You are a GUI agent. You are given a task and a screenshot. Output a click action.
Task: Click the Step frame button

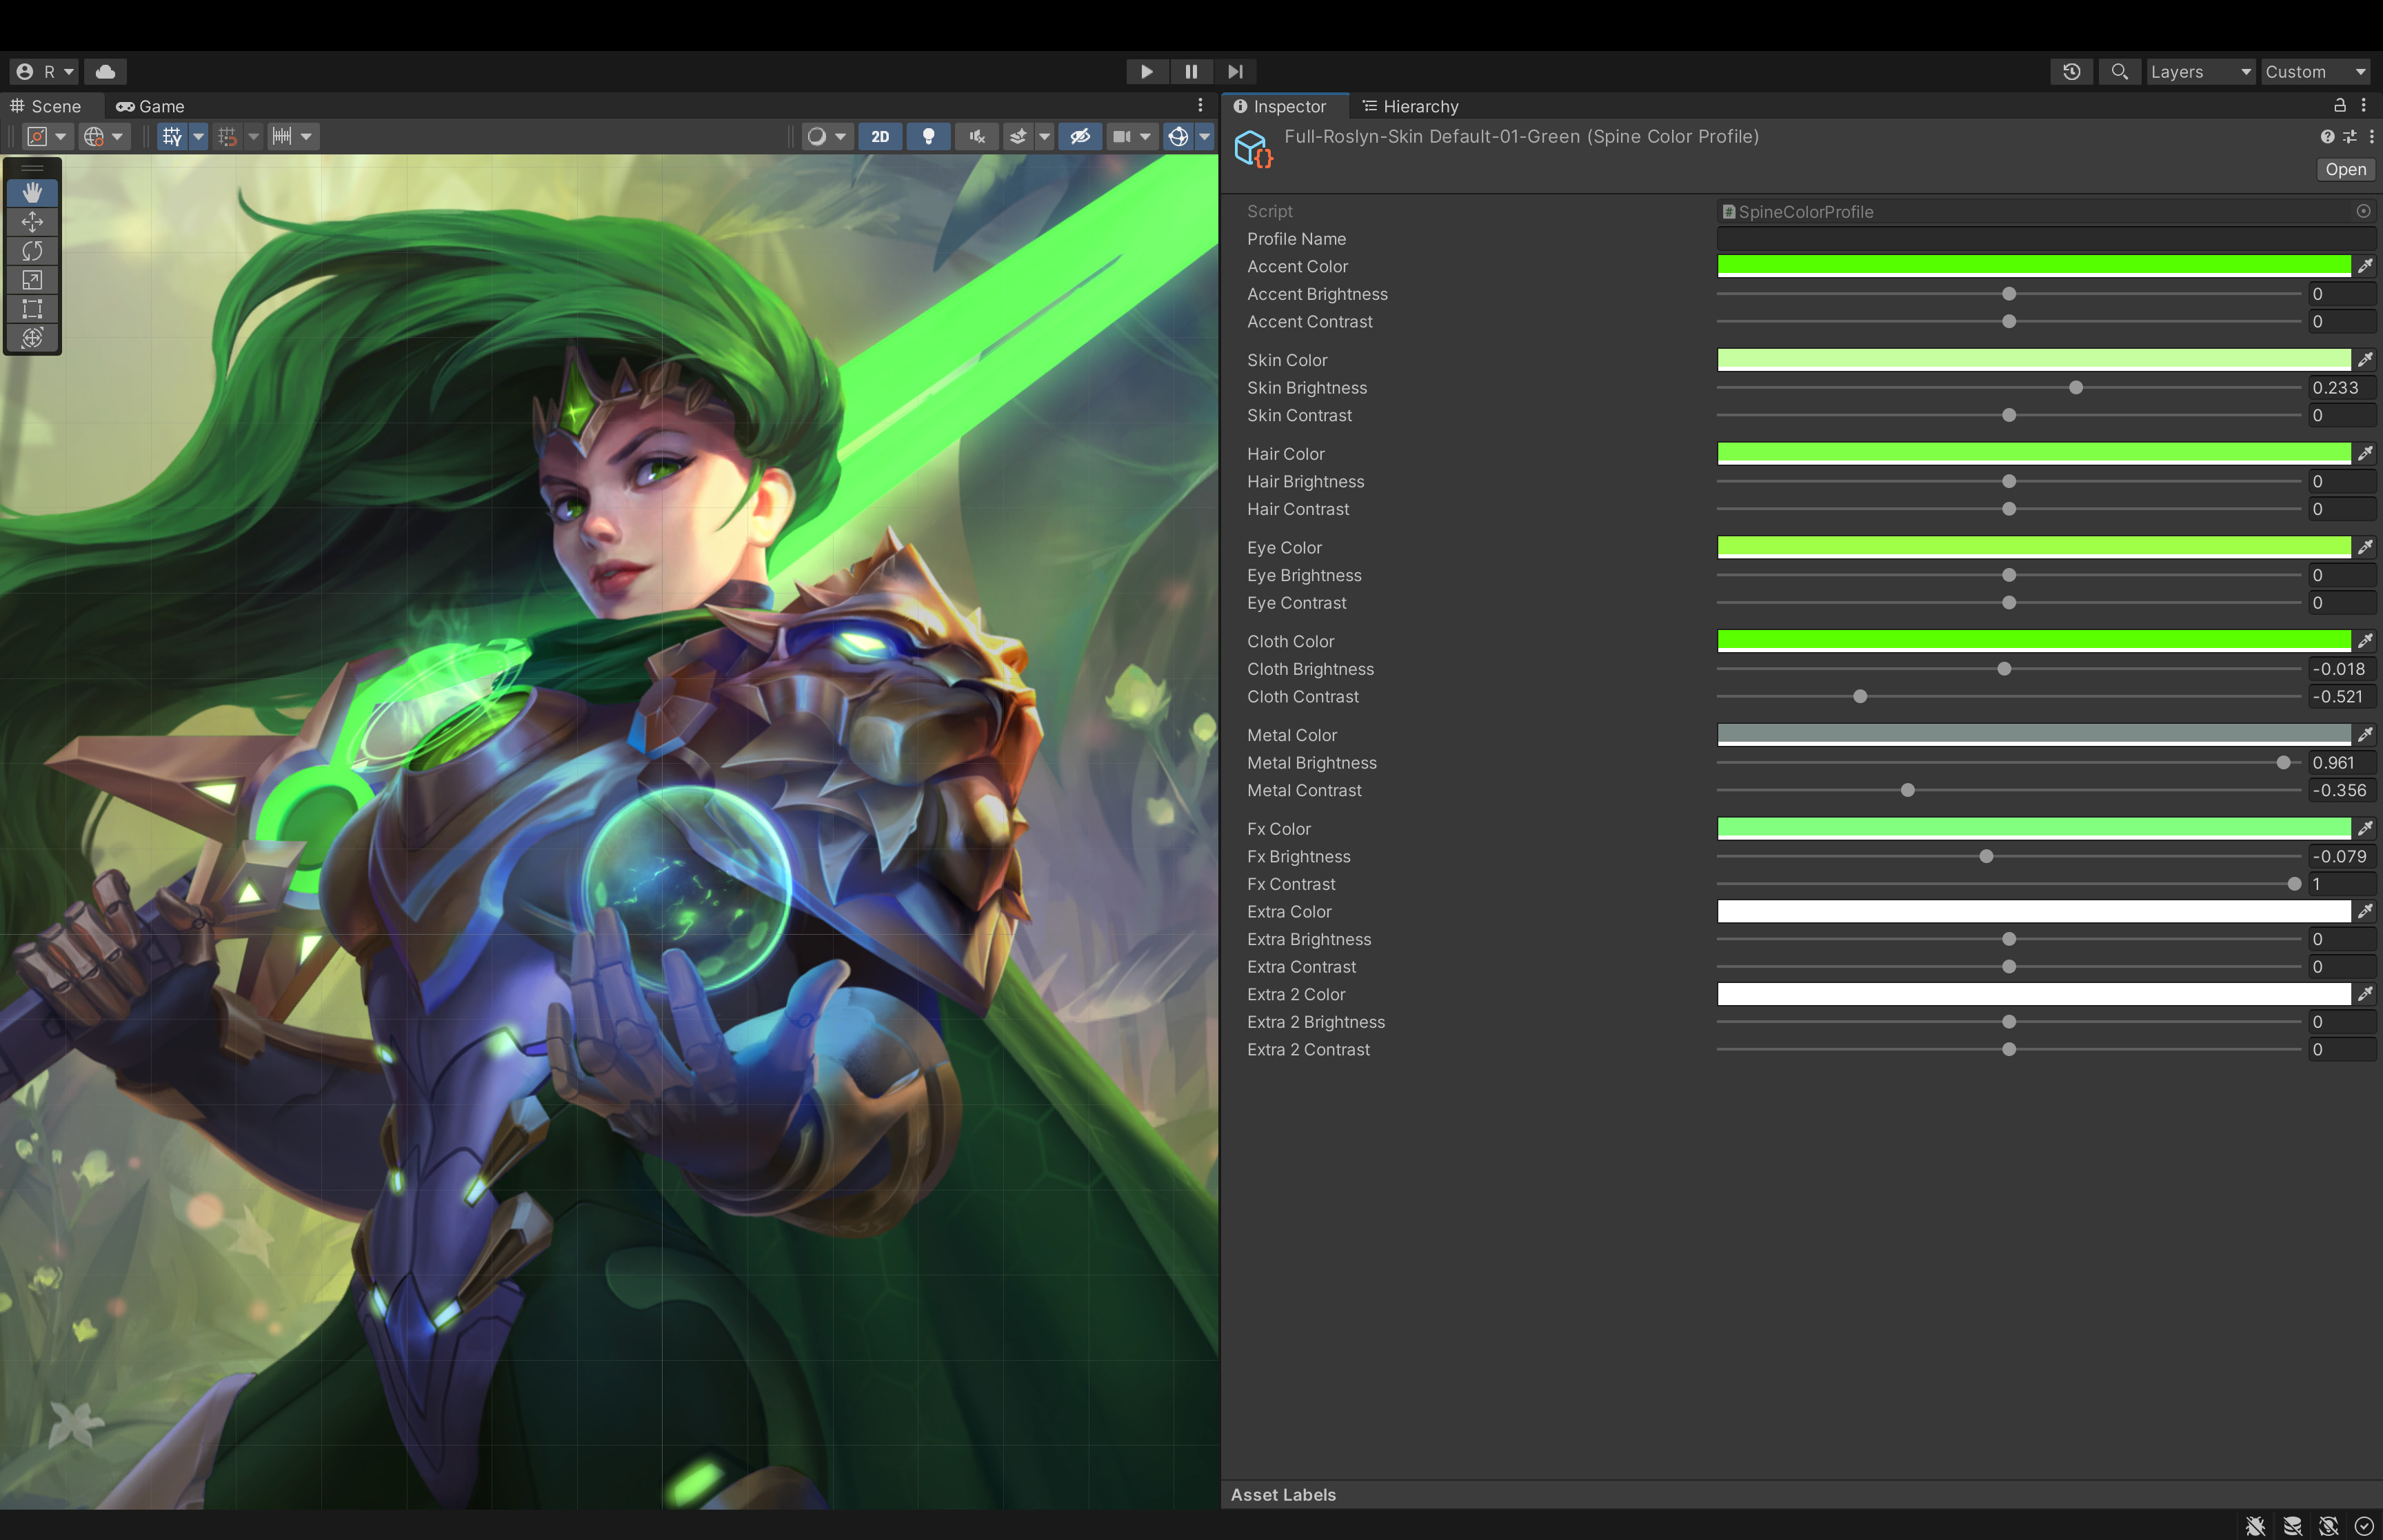coord(1235,72)
